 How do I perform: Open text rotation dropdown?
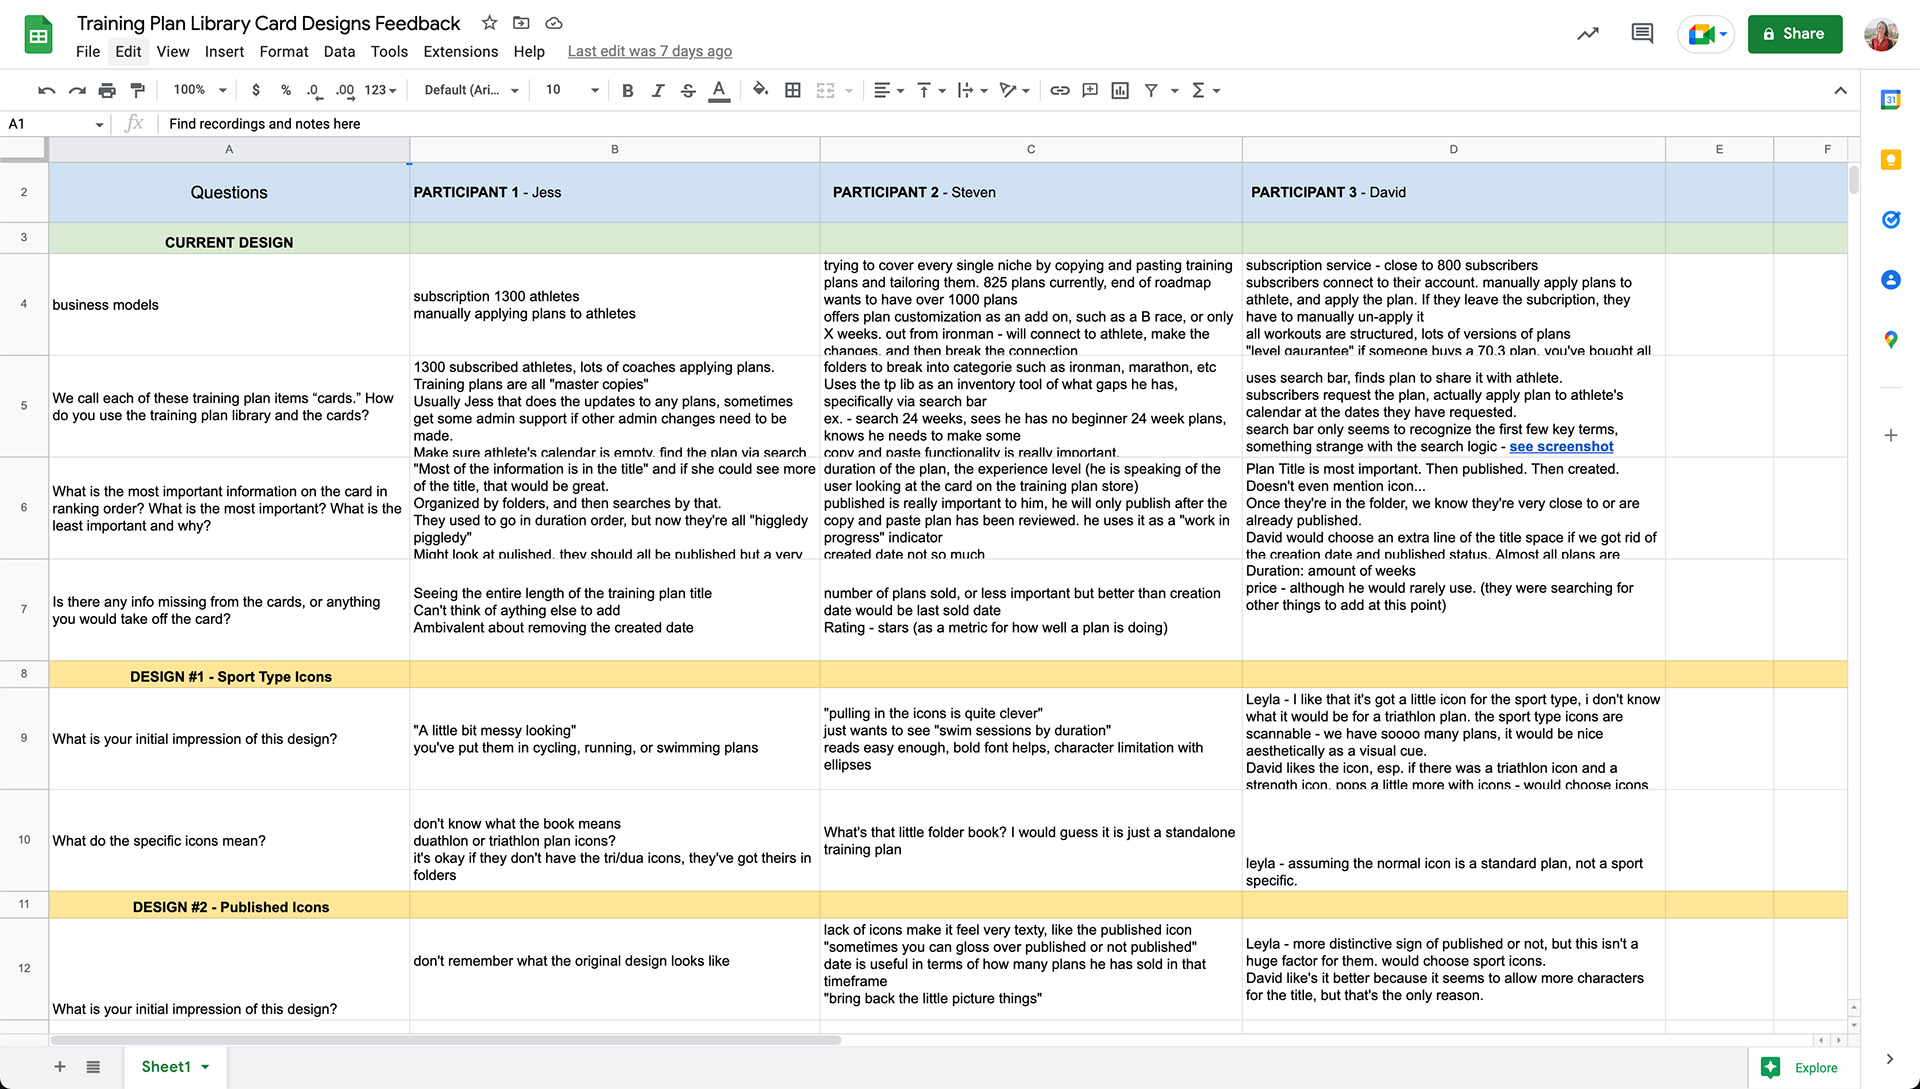click(x=1014, y=90)
